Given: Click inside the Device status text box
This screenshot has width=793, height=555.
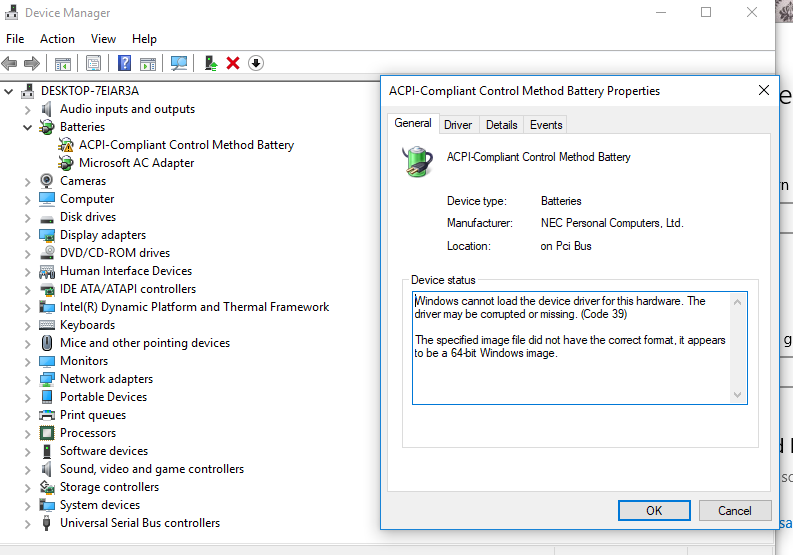Looking at the screenshot, I should (x=580, y=348).
